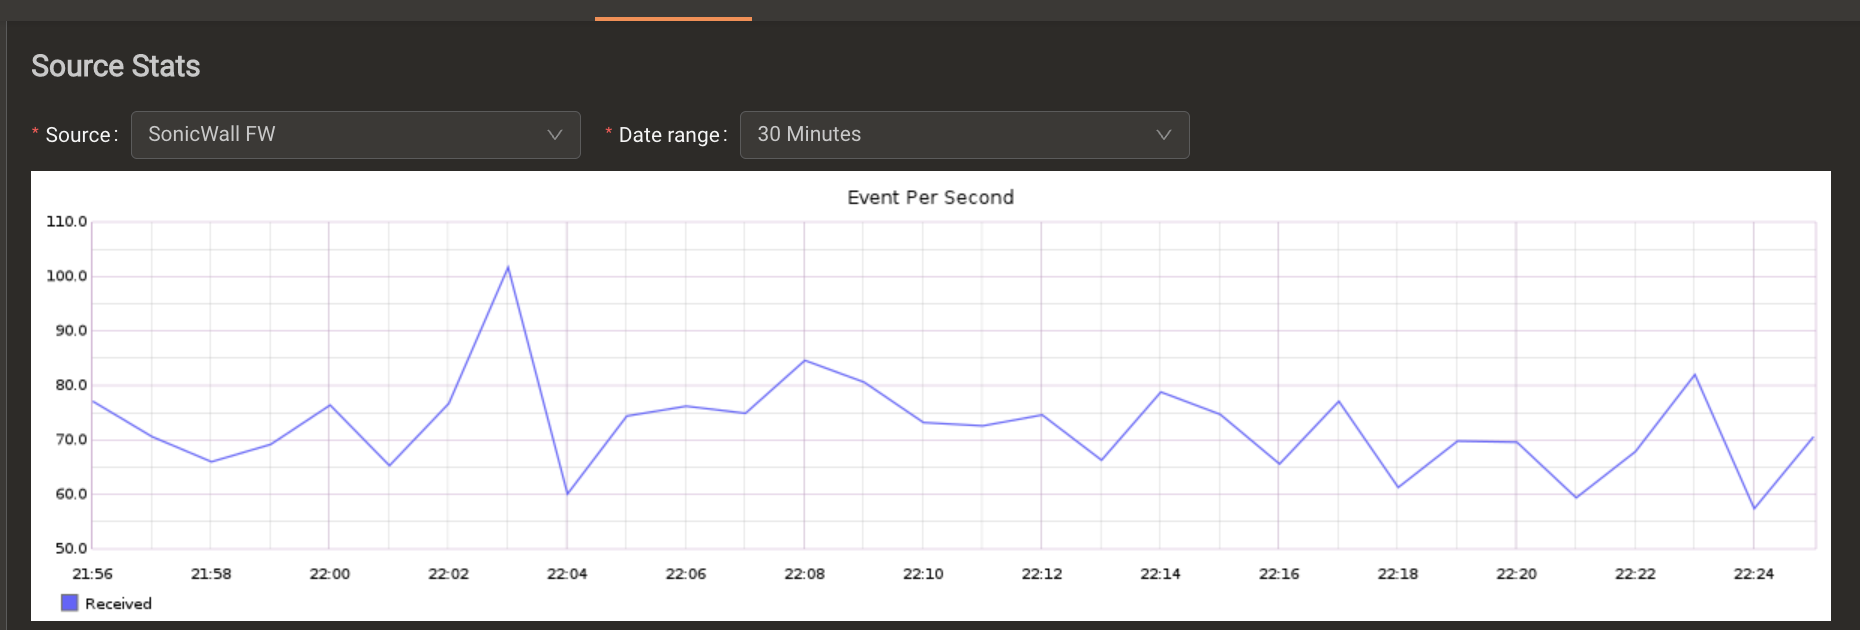The image size is (1860, 630).
Task: Click the 22:16 time axis label
Action: 1279,574
